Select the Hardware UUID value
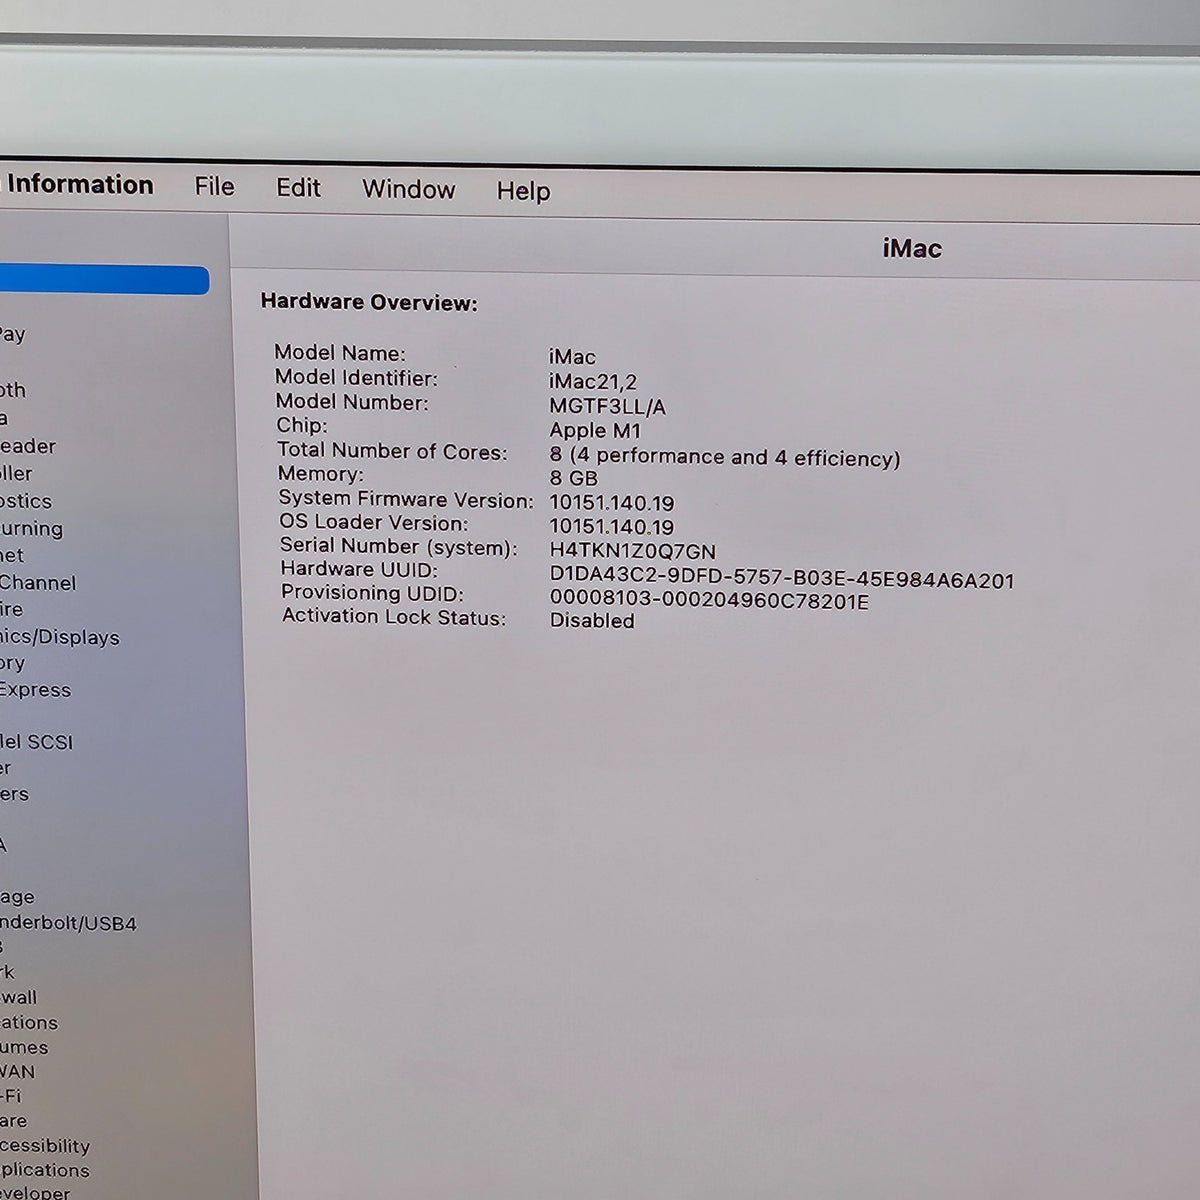The height and width of the screenshot is (1200, 1200). coord(782,578)
